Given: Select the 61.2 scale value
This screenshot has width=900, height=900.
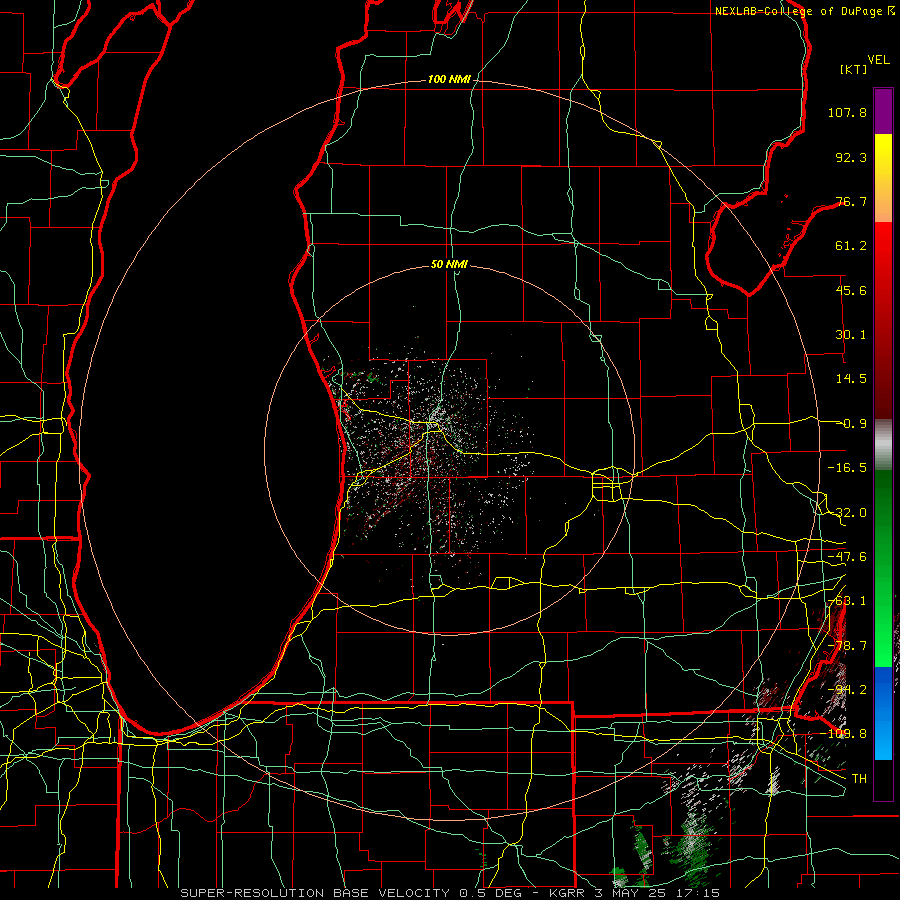Looking at the screenshot, I should click(851, 246).
